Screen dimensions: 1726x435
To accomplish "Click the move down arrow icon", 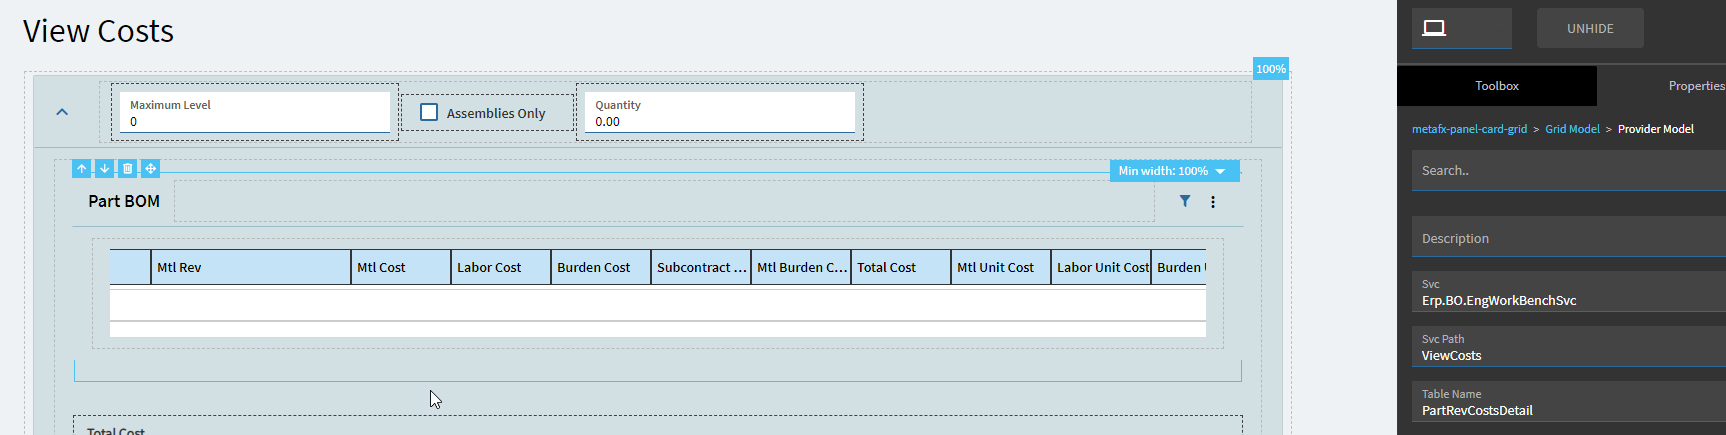I will pos(104,168).
